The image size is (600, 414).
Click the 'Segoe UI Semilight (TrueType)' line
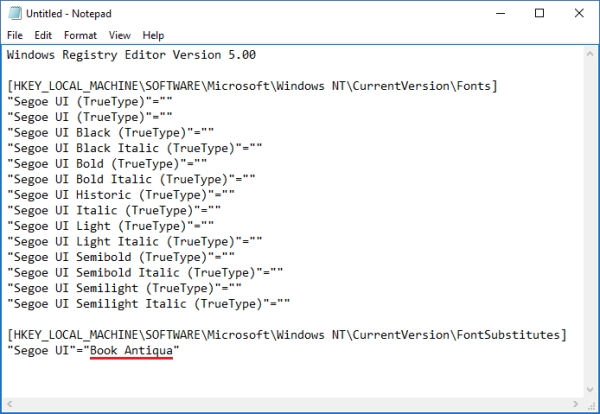pos(124,288)
